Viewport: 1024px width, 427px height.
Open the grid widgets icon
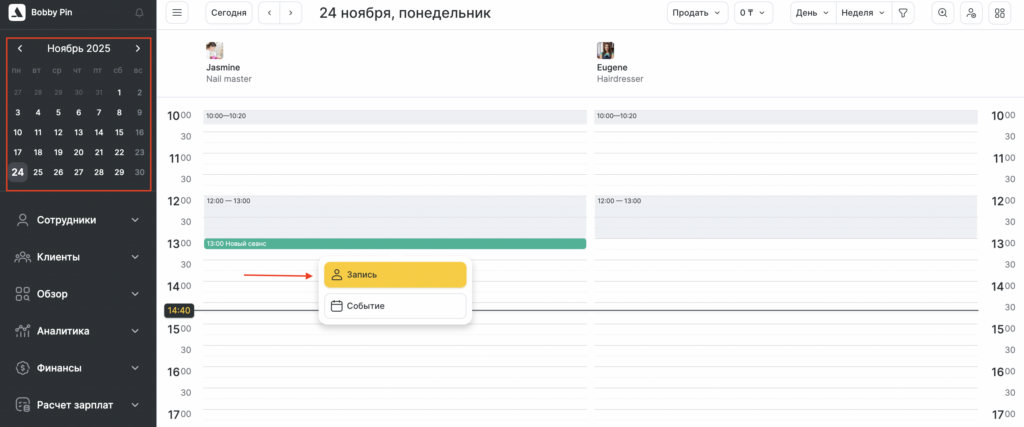click(x=998, y=13)
